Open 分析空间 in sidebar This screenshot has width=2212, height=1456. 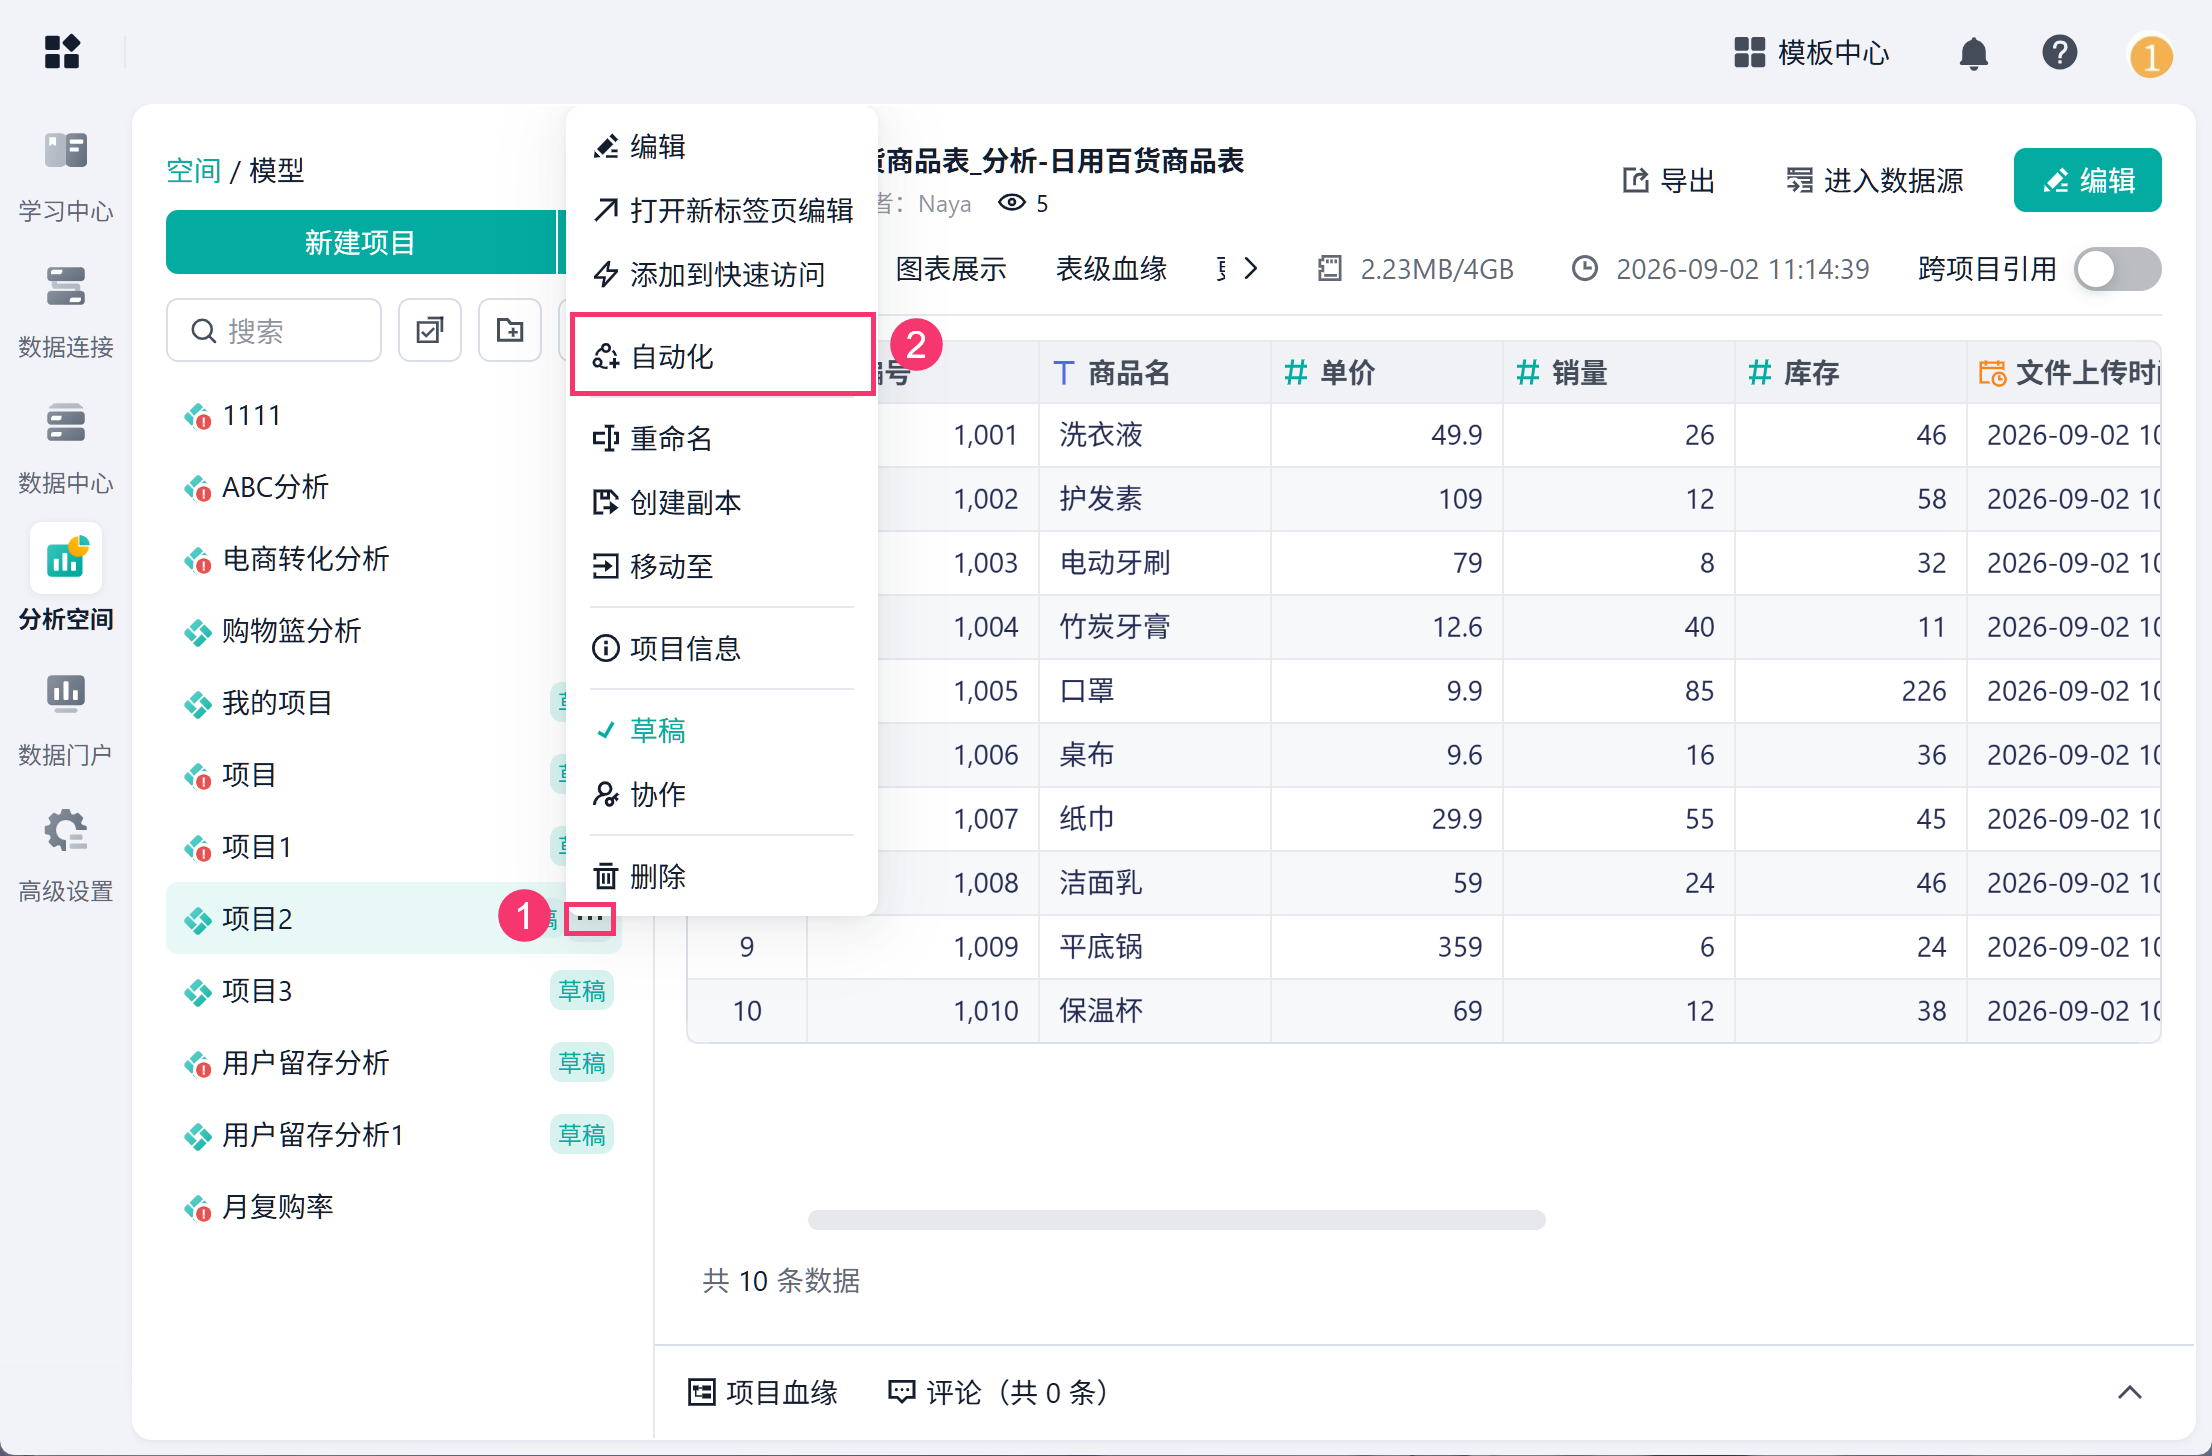pyautogui.click(x=66, y=579)
